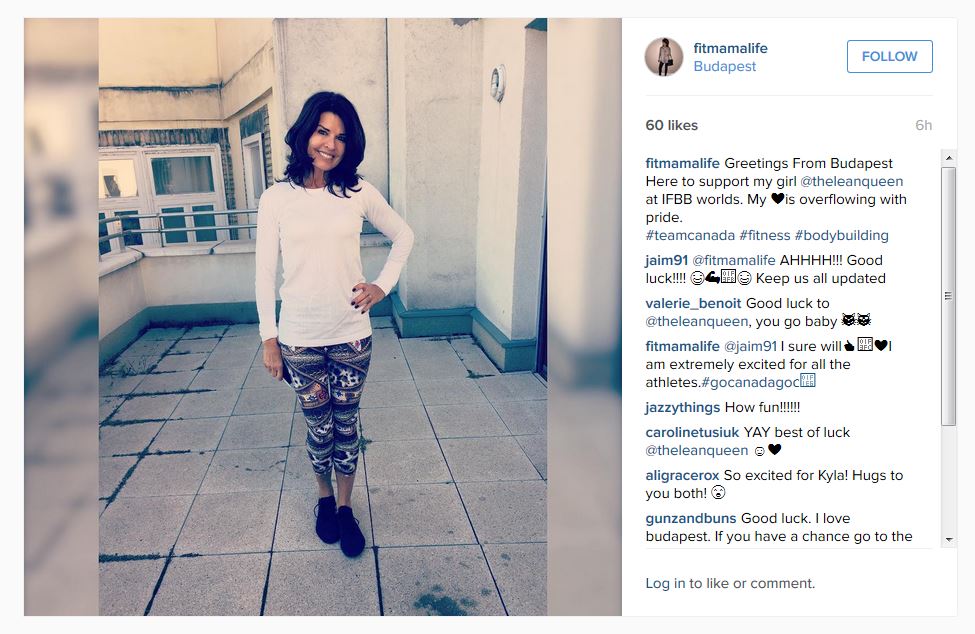Image resolution: width=975 pixels, height=634 pixels.
Task: Click the fitmamalife profile avatar
Action: [x=663, y=57]
